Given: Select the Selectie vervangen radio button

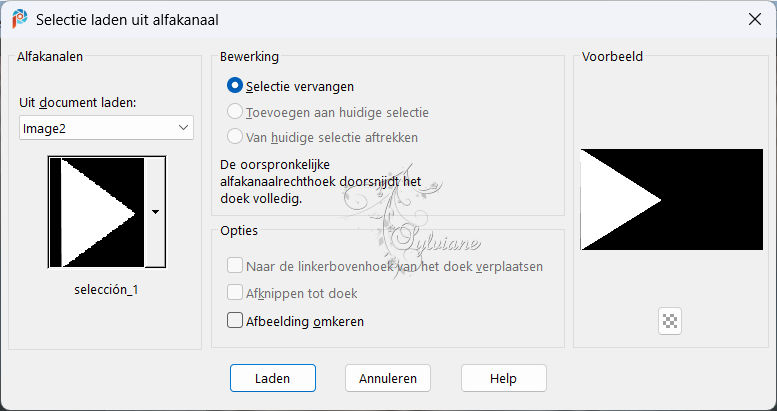Looking at the screenshot, I should (234, 86).
